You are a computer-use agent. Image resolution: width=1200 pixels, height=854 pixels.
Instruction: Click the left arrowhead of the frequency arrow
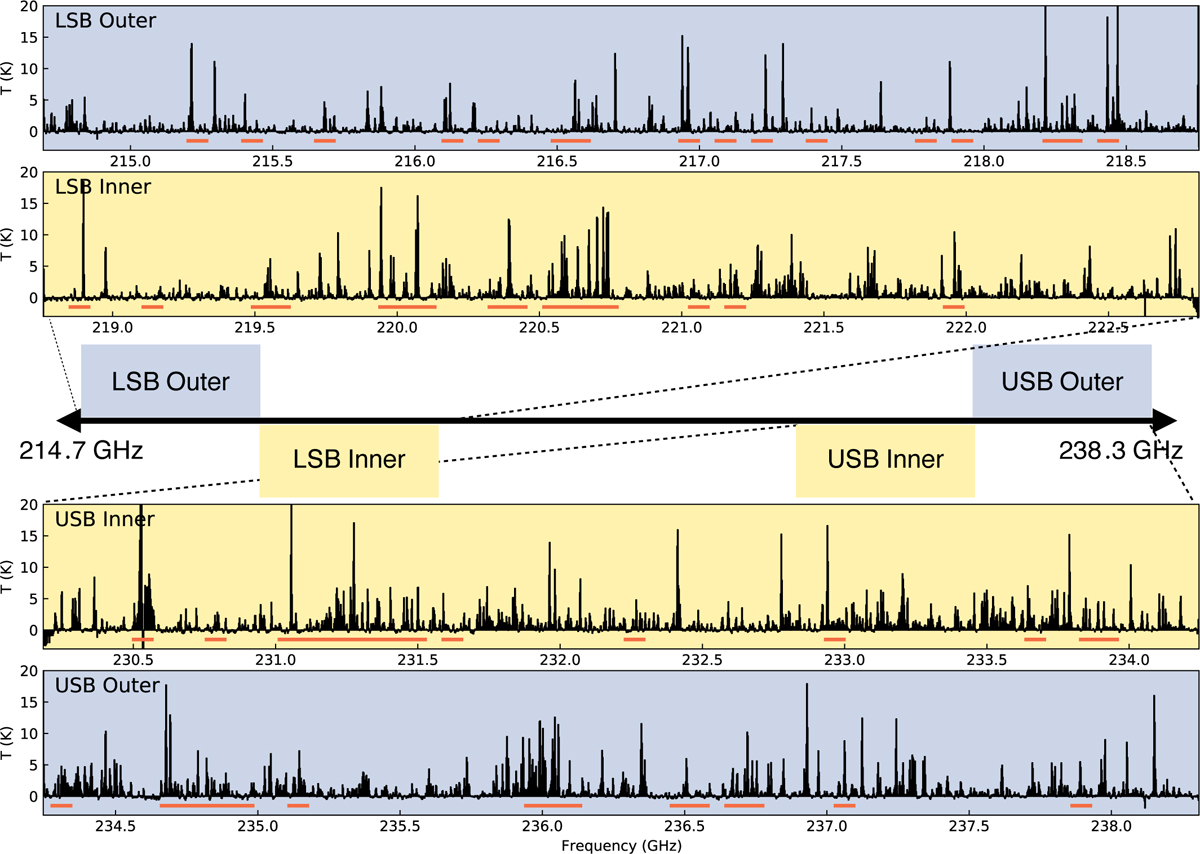point(68,420)
